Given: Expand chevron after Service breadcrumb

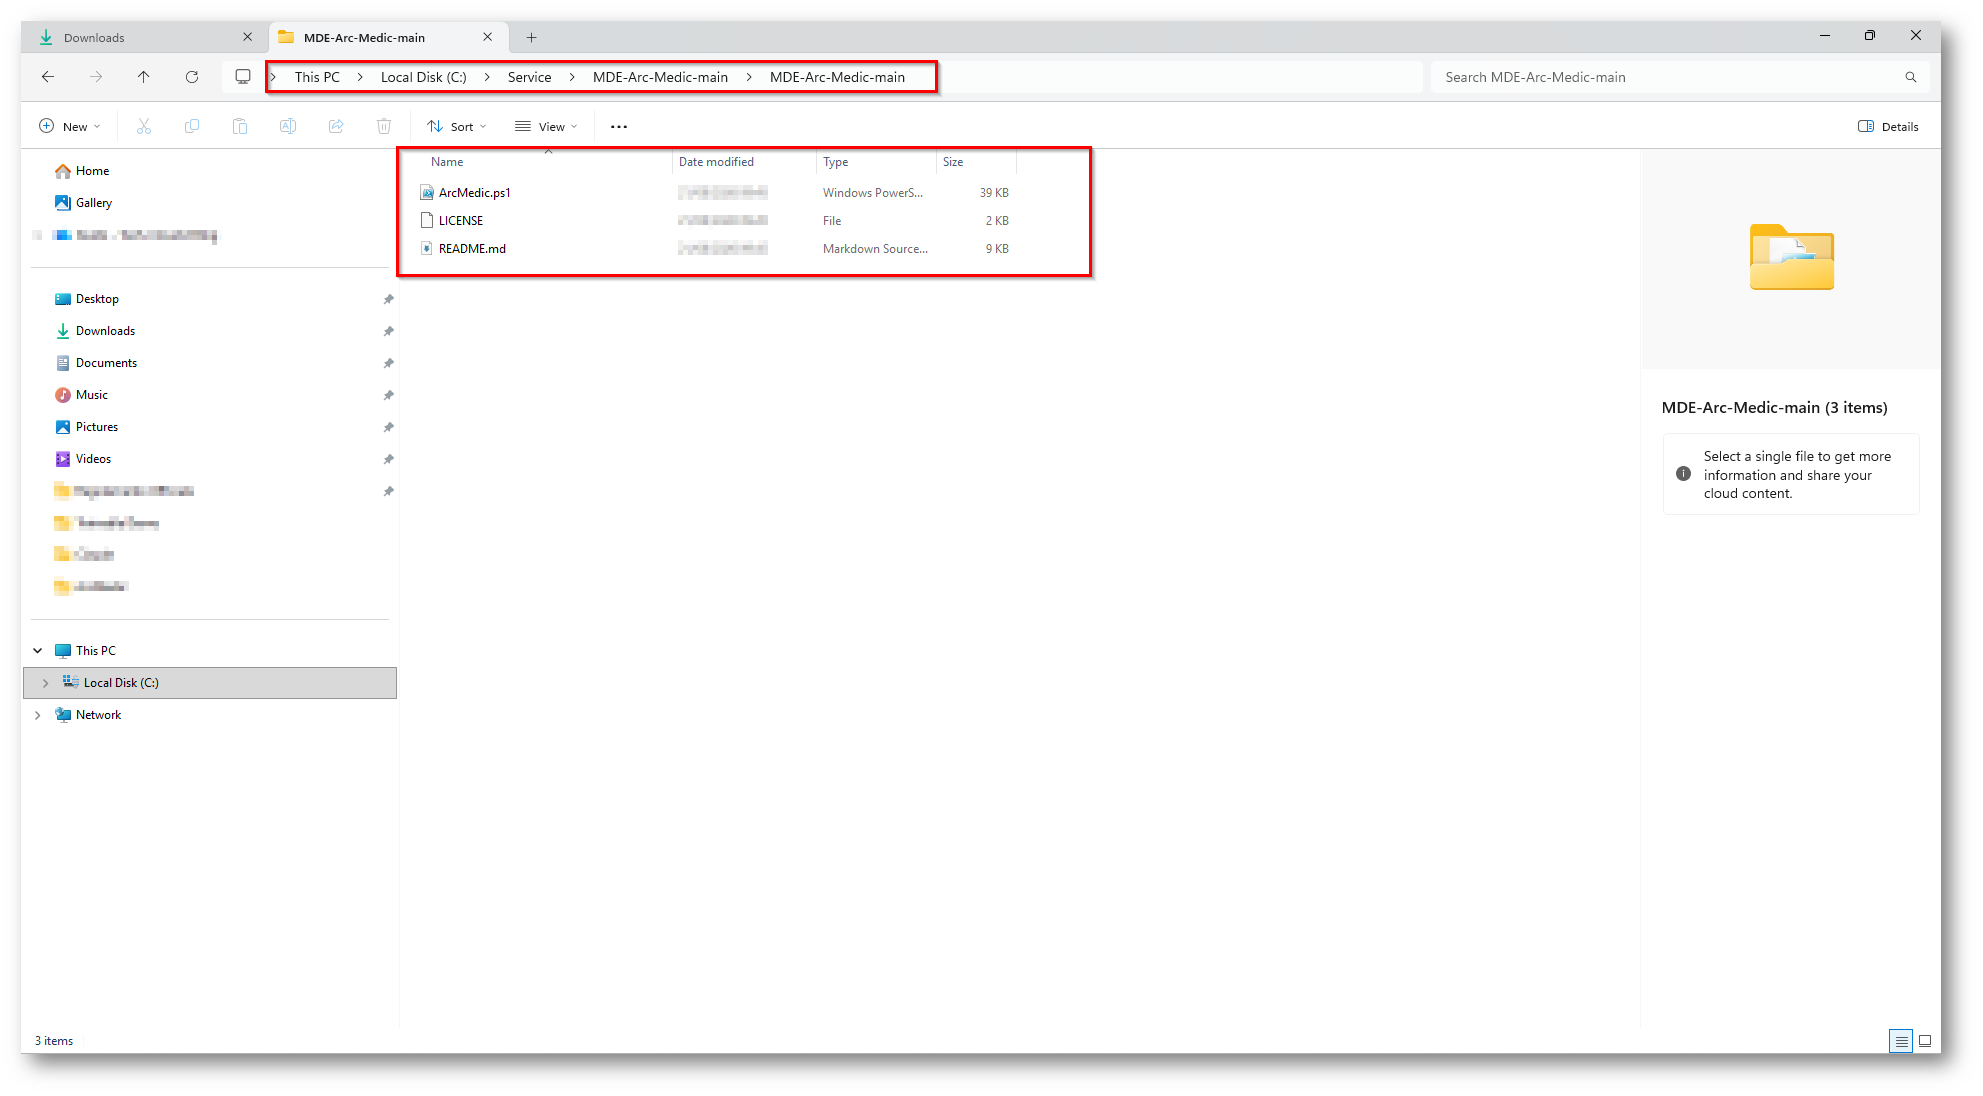Looking at the screenshot, I should click(572, 77).
